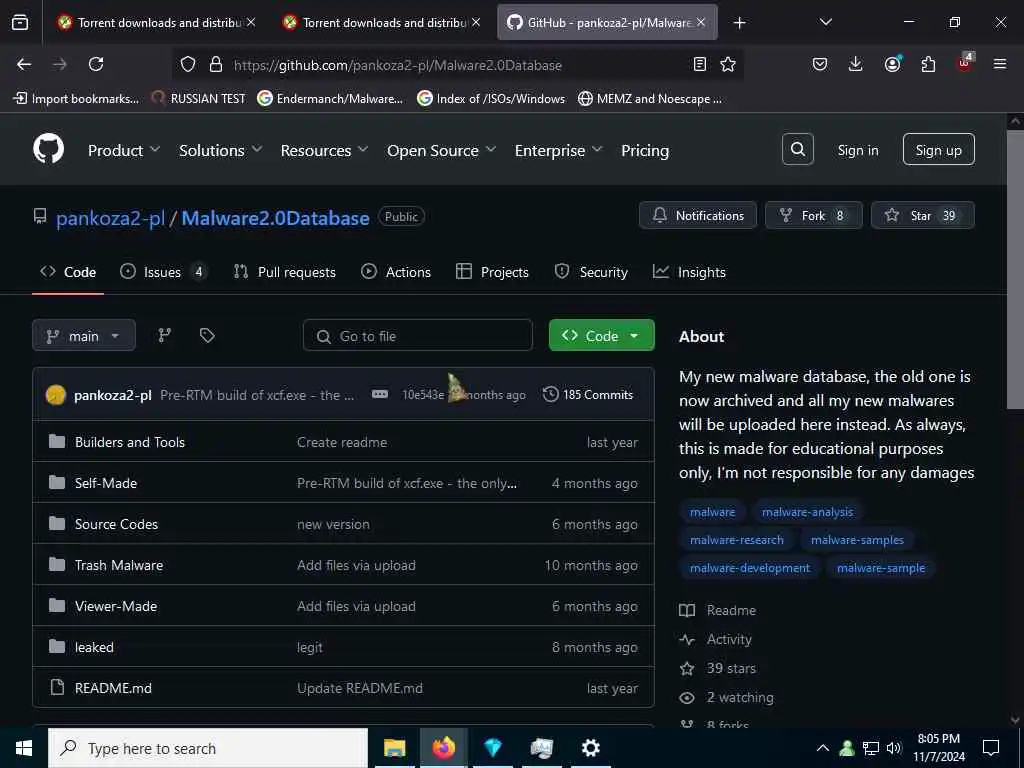Open Firefox View icon
Viewport: 1024px width, 768px height.
click(20, 23)
